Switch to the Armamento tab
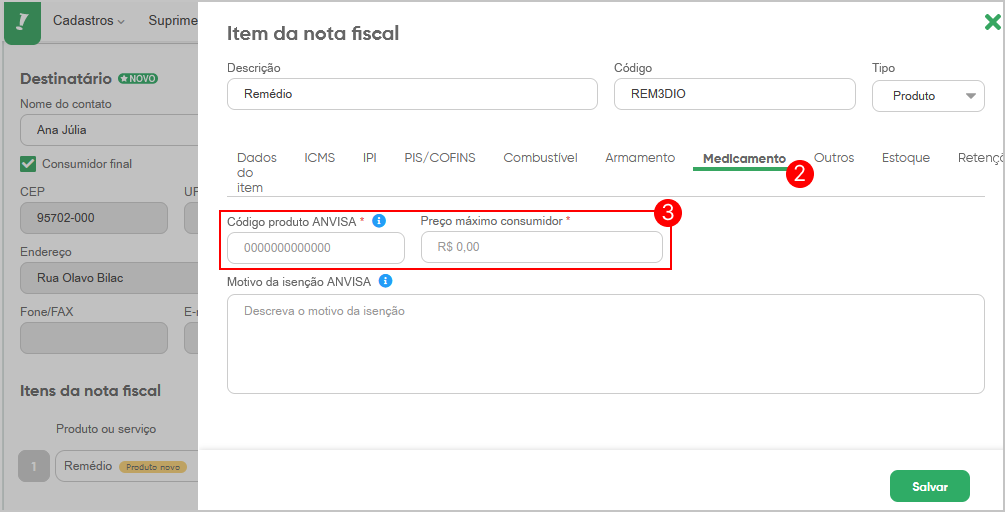Image resolution: width=1005 pixels, height=512 pixels. click(x=640, y=158)
